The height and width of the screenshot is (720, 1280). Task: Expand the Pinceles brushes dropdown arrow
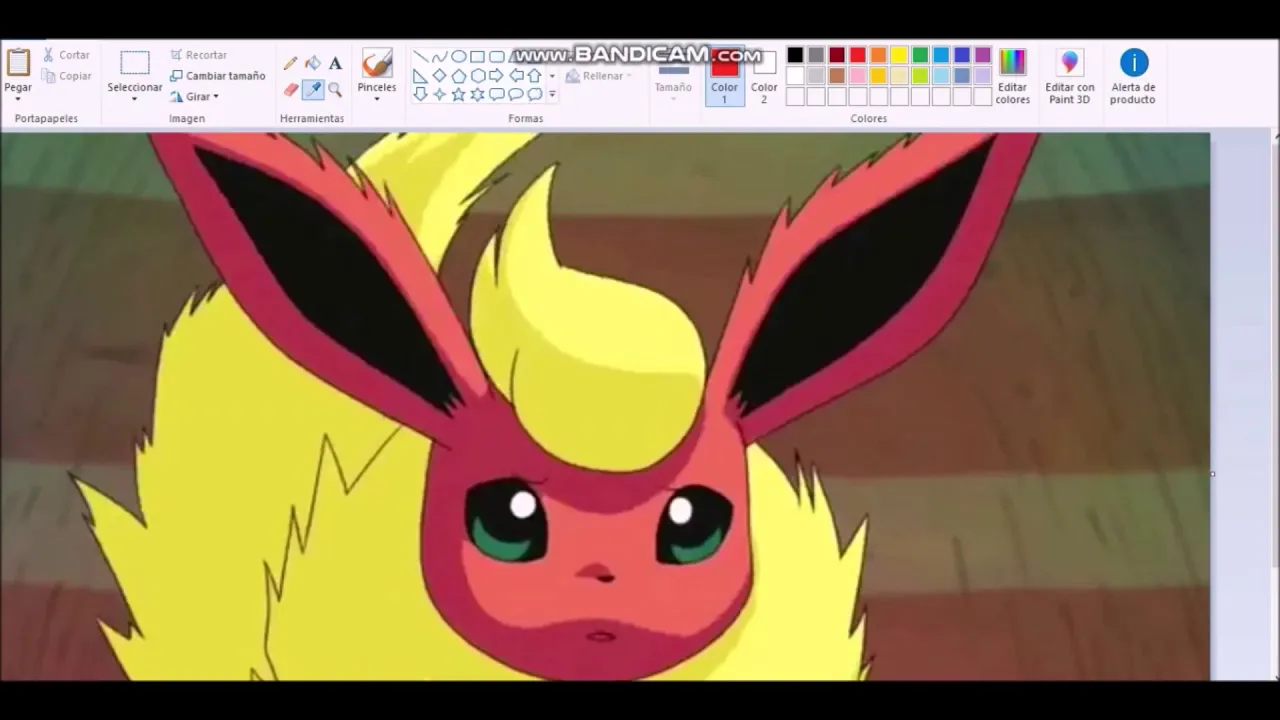point(377,100)
